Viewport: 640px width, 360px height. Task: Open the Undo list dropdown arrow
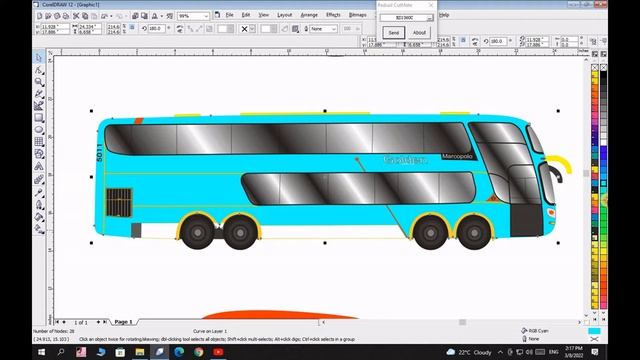click(x=111, y=16)
